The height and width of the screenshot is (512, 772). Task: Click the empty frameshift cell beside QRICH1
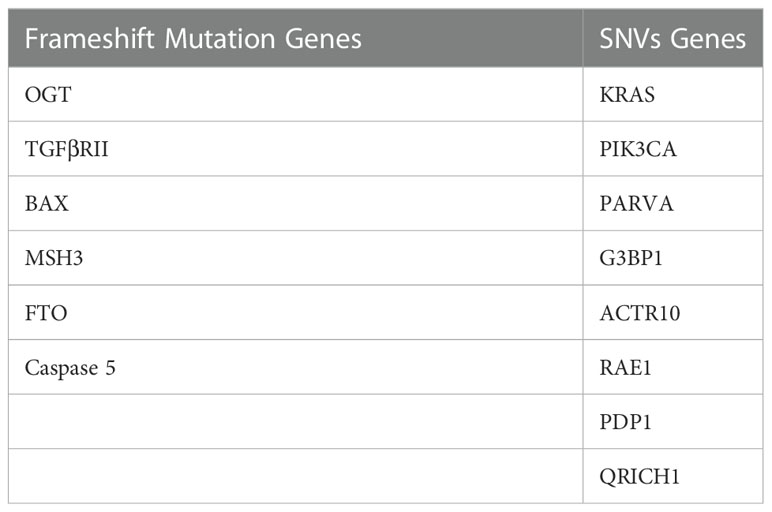coord(295,476)
